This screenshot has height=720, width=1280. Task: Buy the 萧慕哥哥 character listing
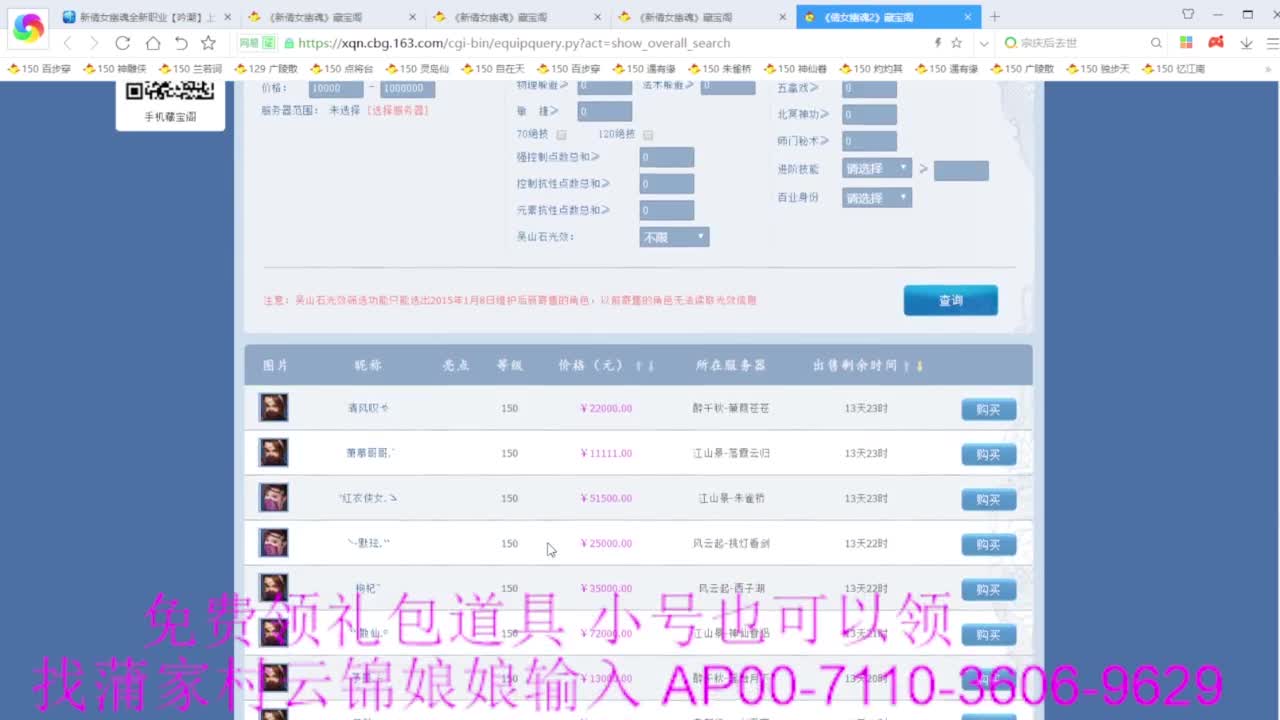point(988,454)
